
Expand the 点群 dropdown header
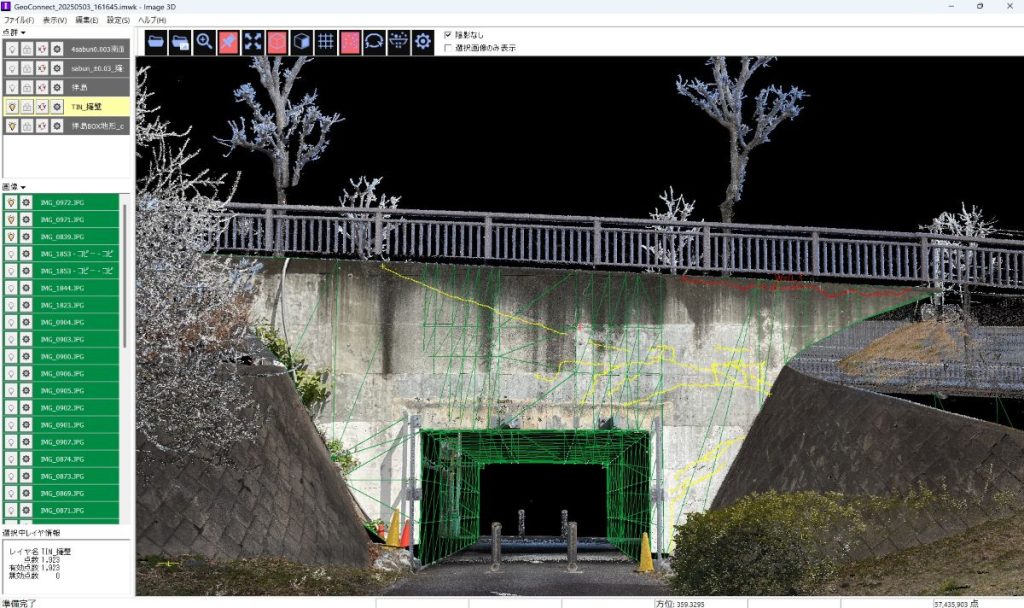click(14, 32)
